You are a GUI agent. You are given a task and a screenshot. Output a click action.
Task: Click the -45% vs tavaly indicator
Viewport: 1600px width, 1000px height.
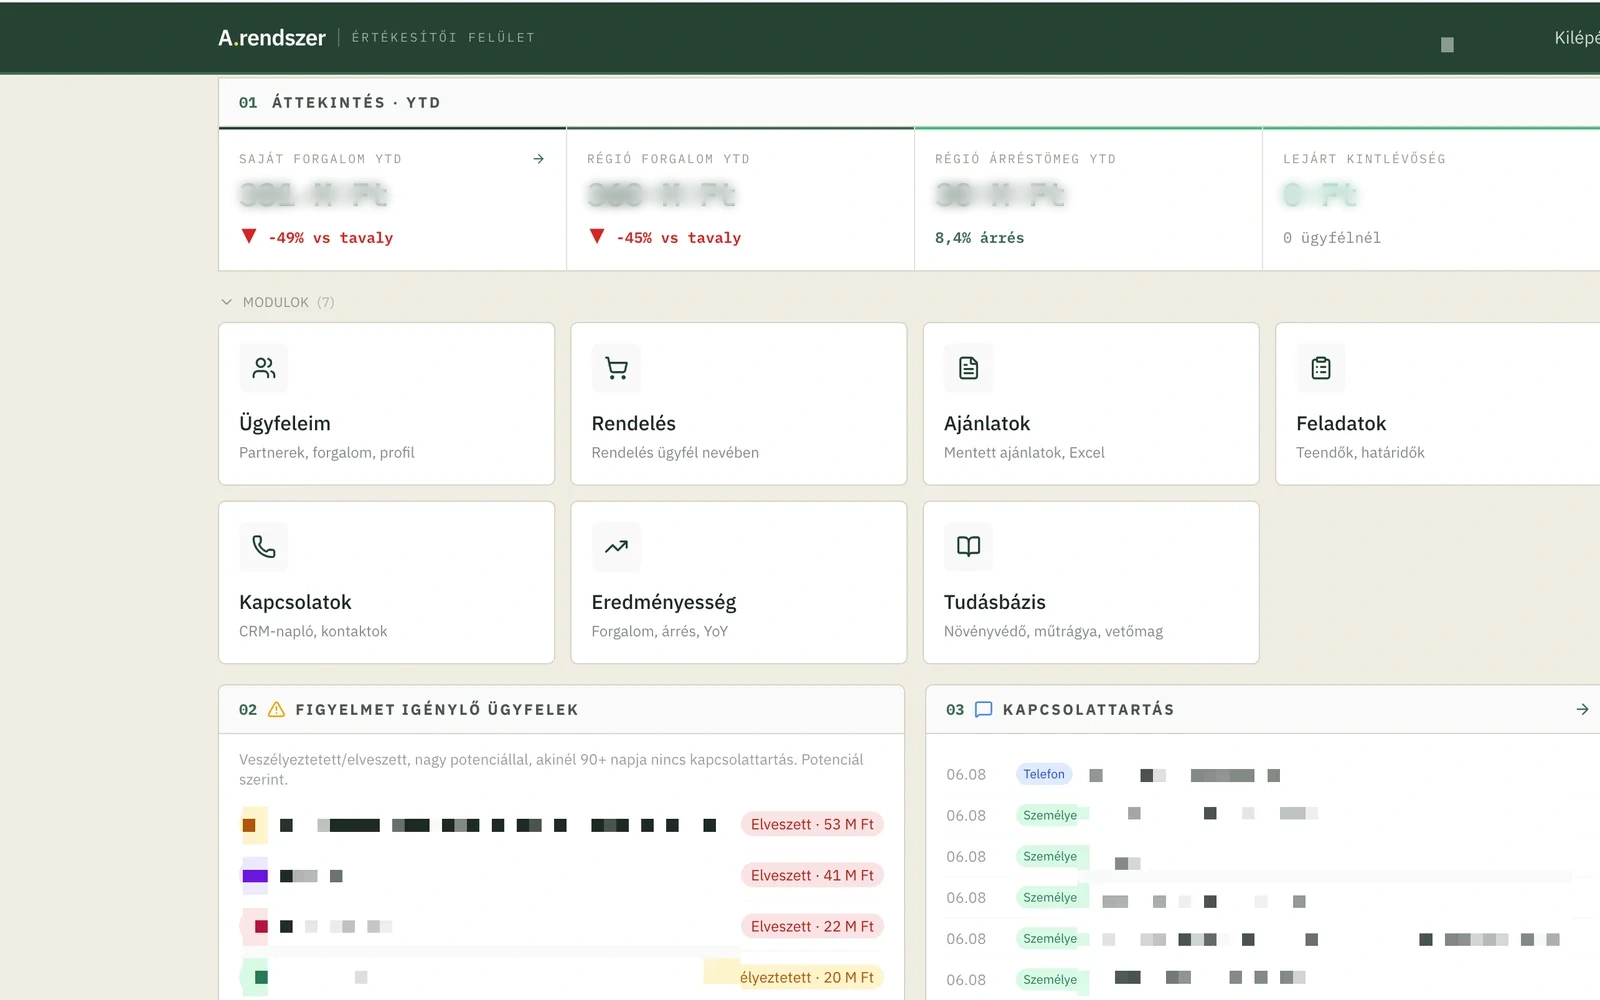coord(666,237)
